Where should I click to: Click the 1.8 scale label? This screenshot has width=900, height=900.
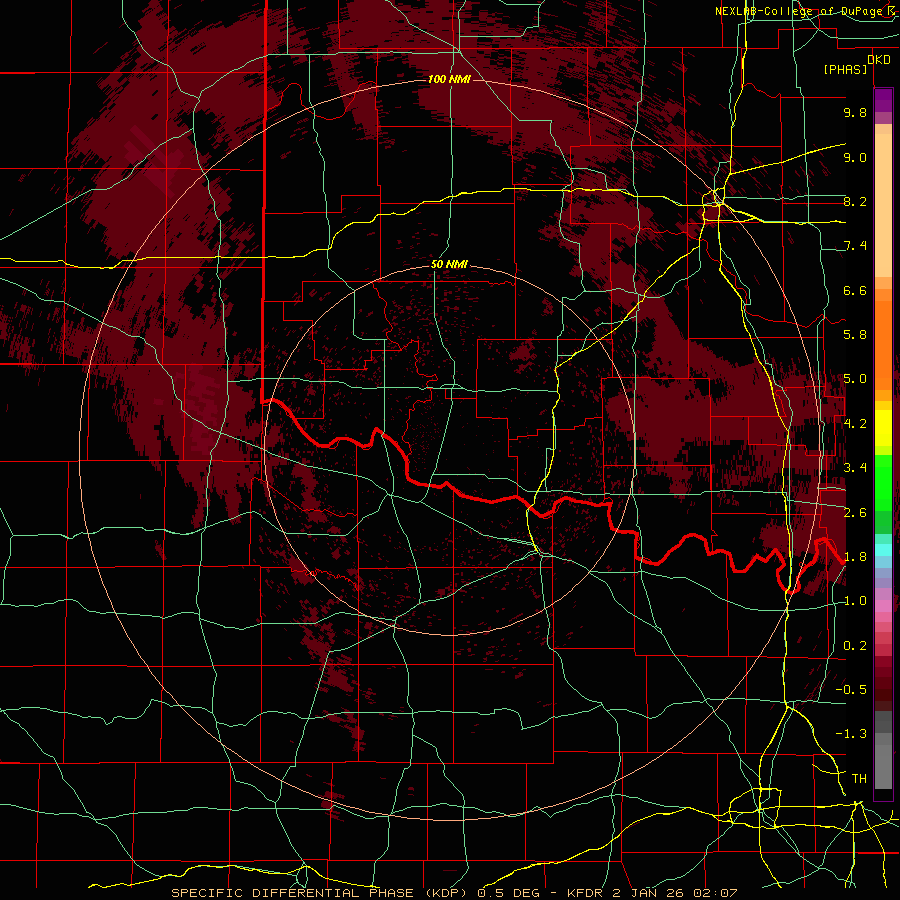pos(855,557)
